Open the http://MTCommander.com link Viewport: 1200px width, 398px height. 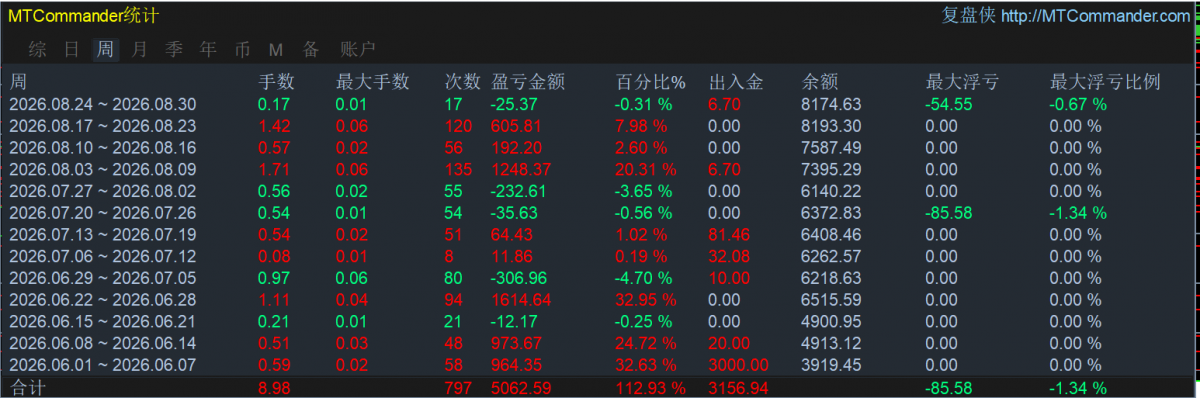point(1095,16)
